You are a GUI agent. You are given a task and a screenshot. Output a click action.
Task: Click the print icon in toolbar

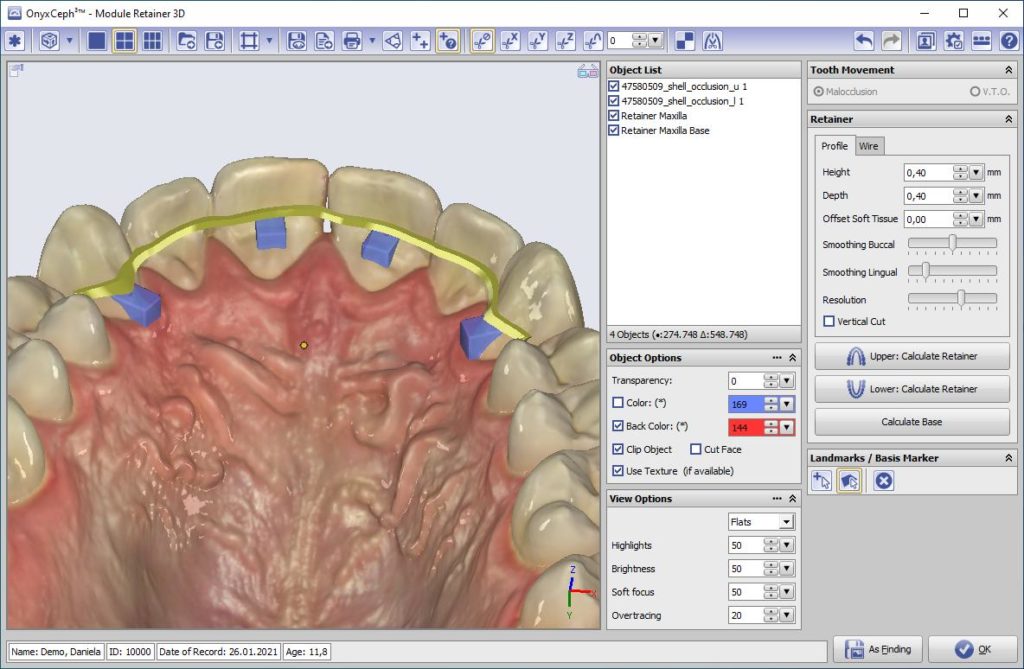tap(352, 41)
